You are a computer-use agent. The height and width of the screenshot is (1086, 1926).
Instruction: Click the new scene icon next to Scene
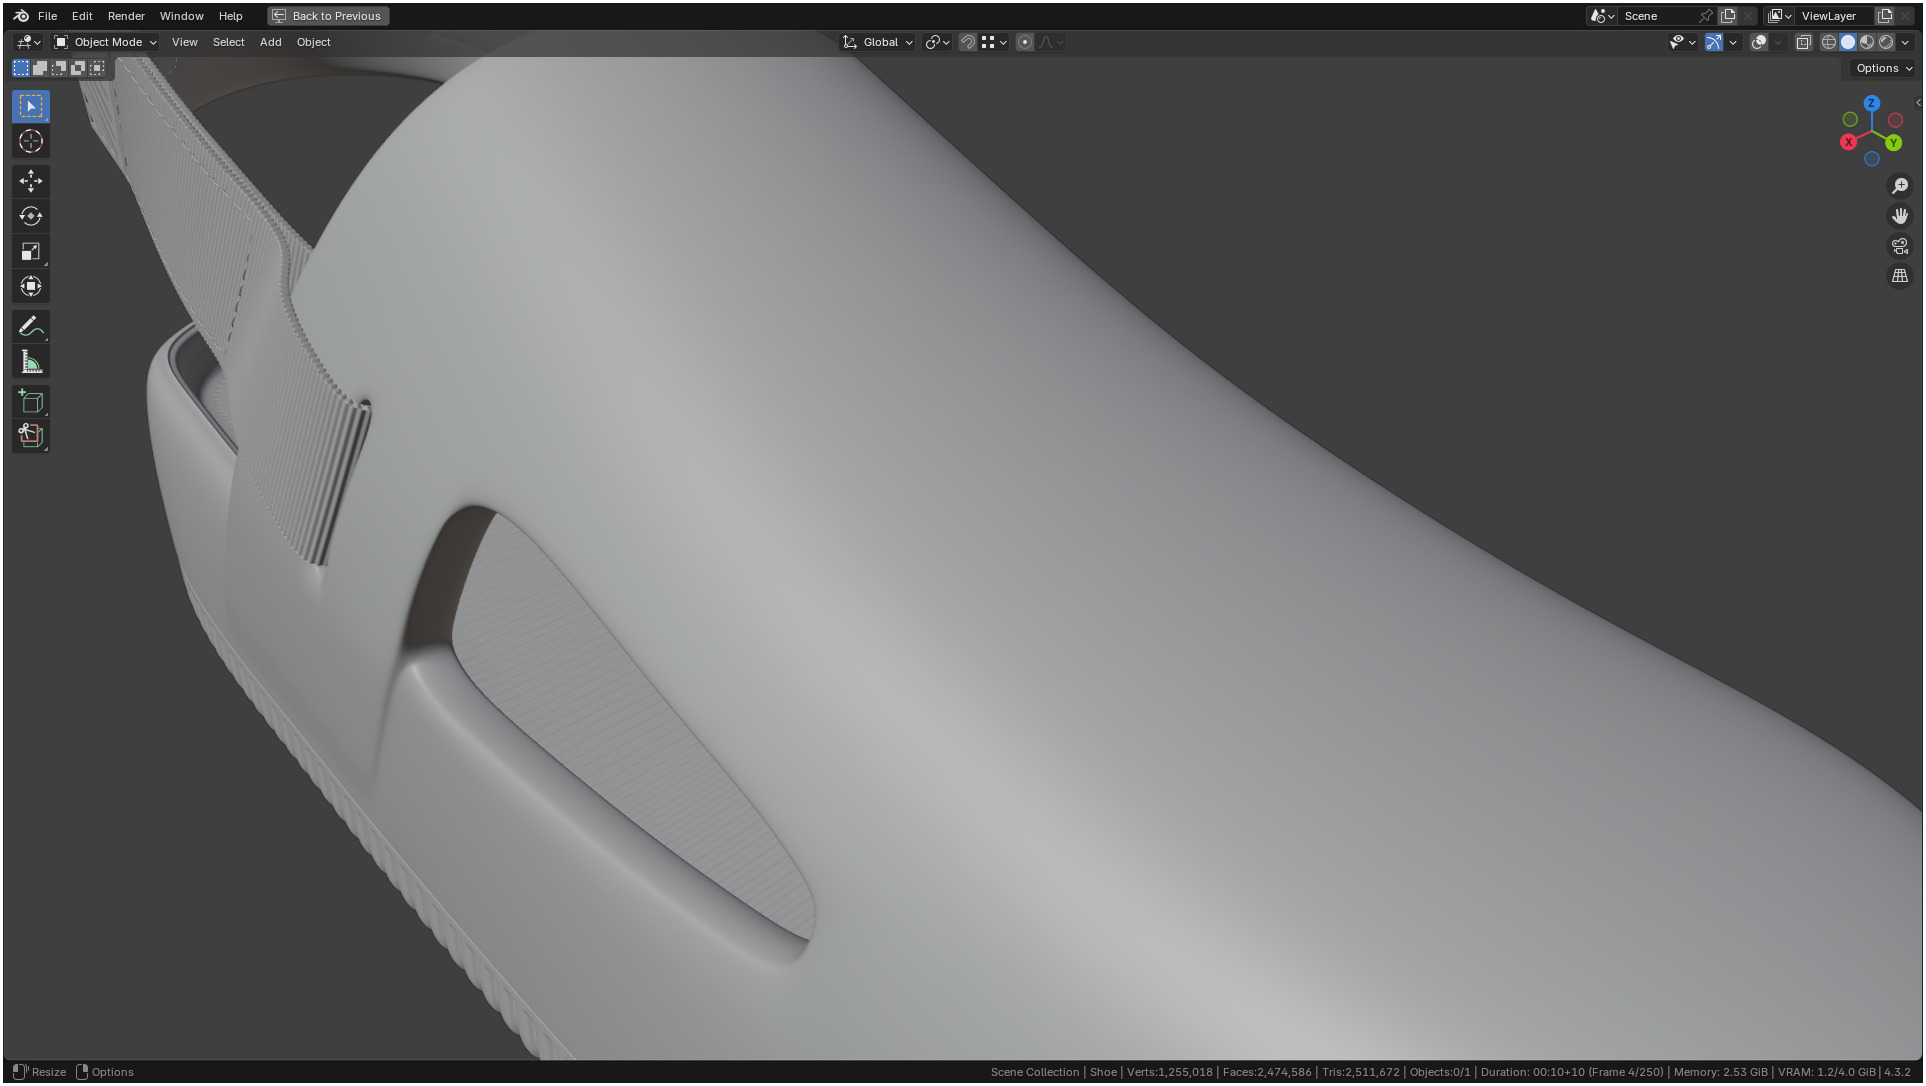tap(1727, 16)
